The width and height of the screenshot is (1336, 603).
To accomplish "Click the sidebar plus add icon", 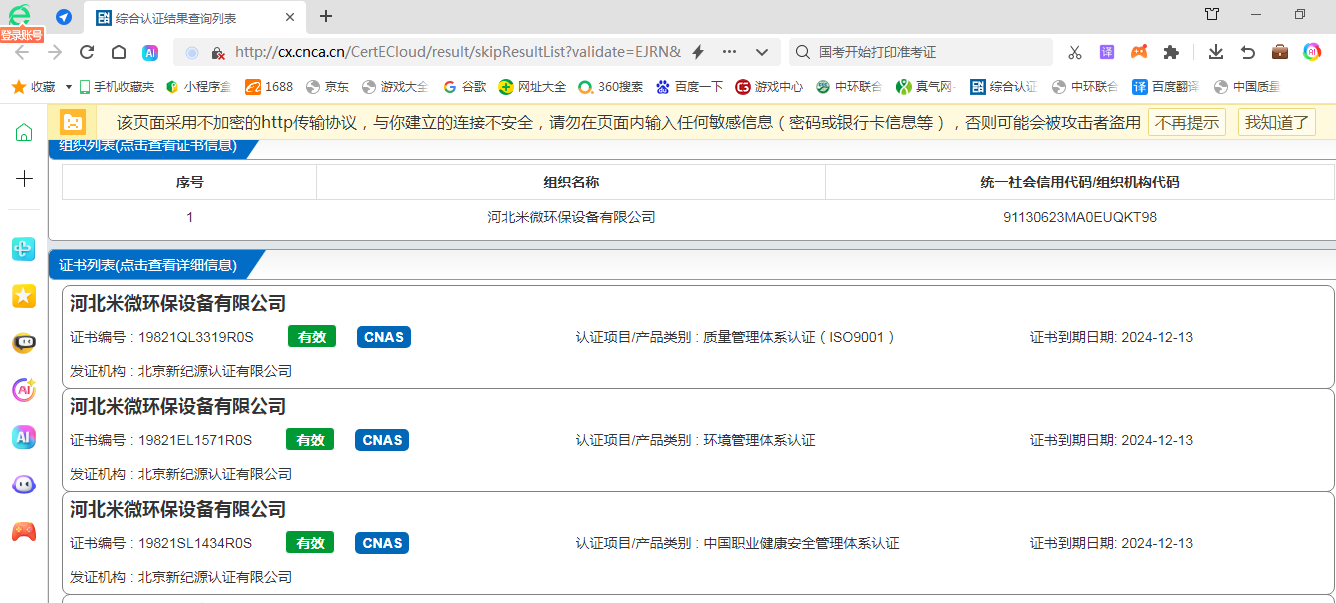I will pyautogui.click(x=24, y=179).
